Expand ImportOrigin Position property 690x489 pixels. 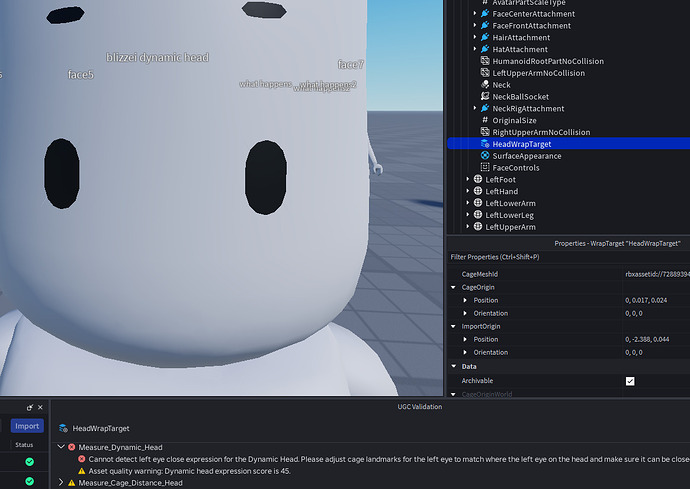(x=465, y=339)
